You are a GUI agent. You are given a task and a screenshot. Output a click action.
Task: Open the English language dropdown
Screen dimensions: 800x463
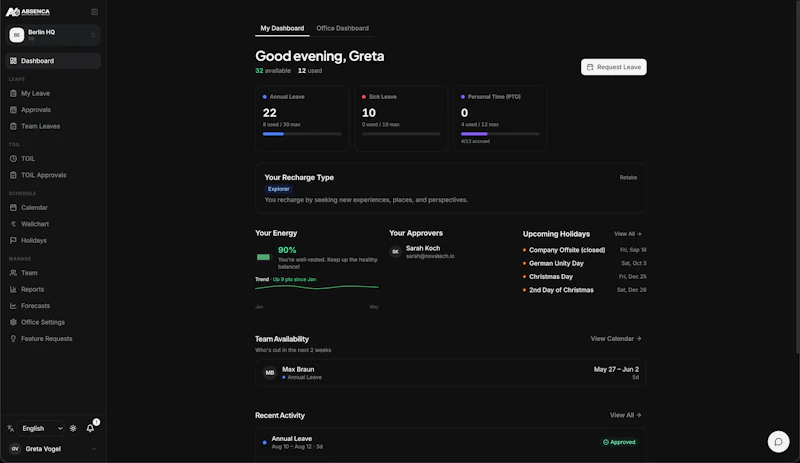(x=41, y=428)
